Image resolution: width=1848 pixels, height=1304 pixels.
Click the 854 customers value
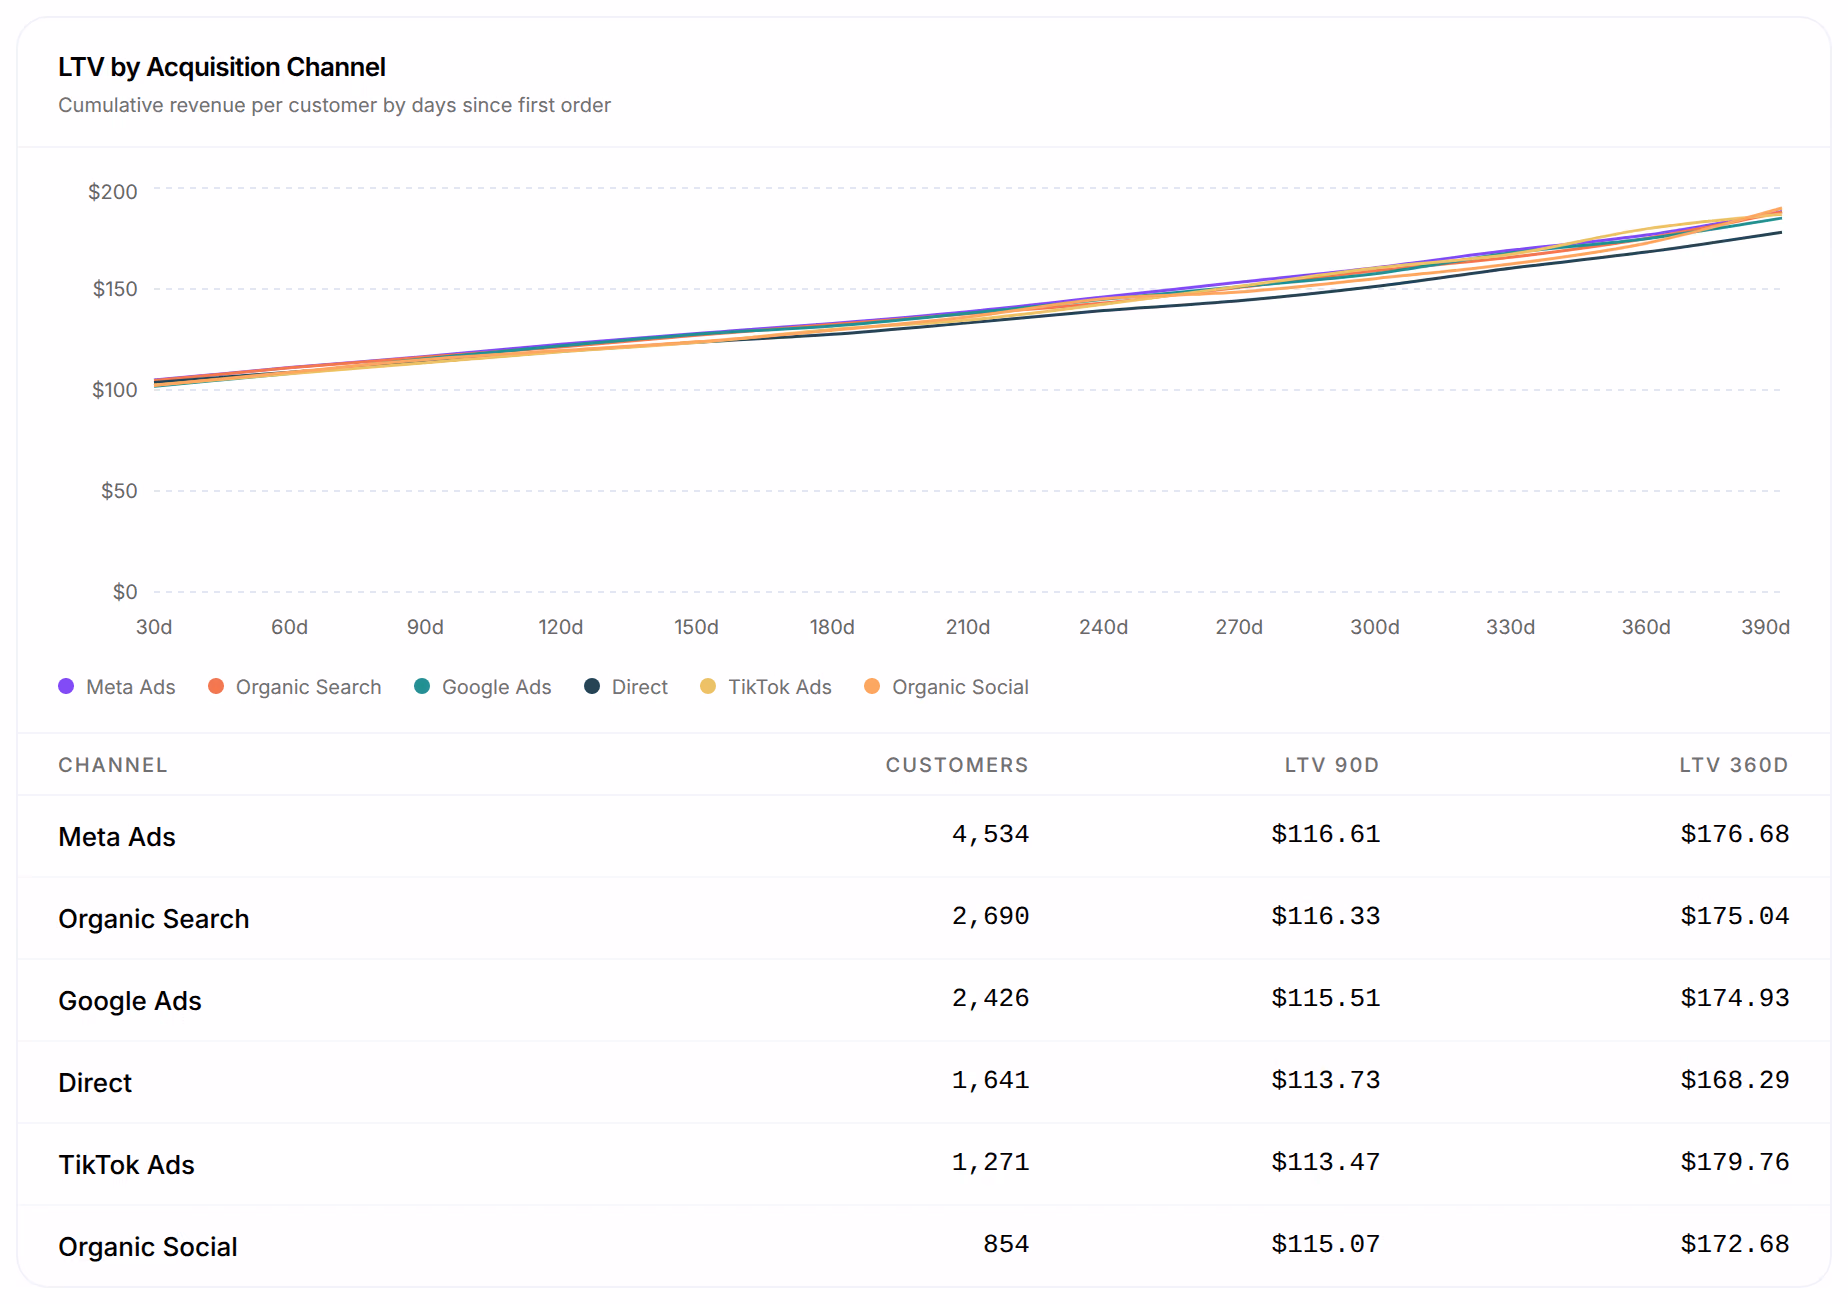(x=1006, y=1244)
